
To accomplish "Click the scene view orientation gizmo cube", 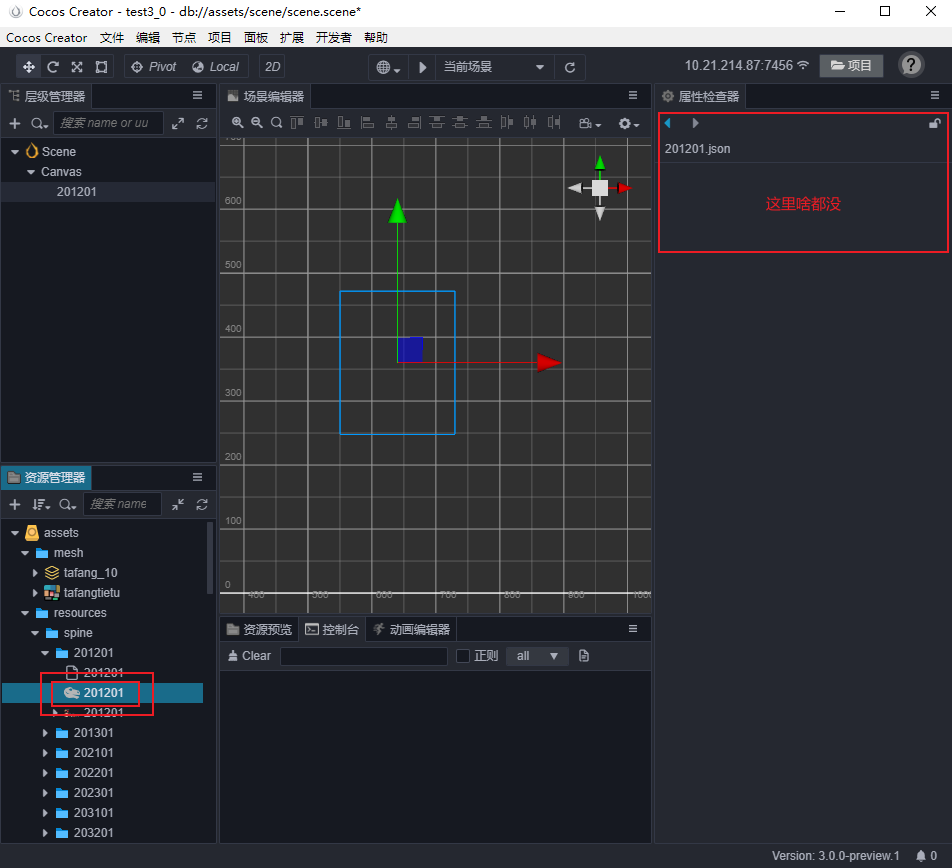I will pos(600,188).
